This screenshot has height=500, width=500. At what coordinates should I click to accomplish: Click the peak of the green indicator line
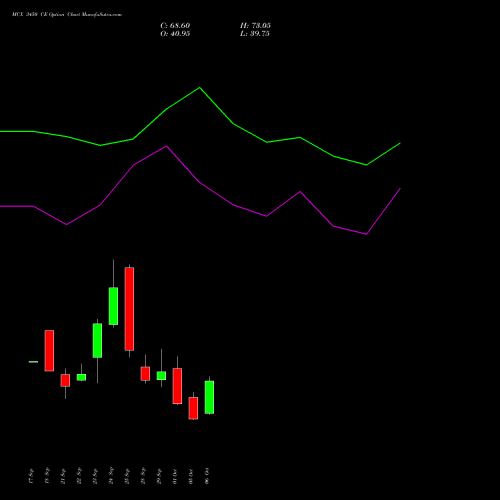(x=200, y=88)
